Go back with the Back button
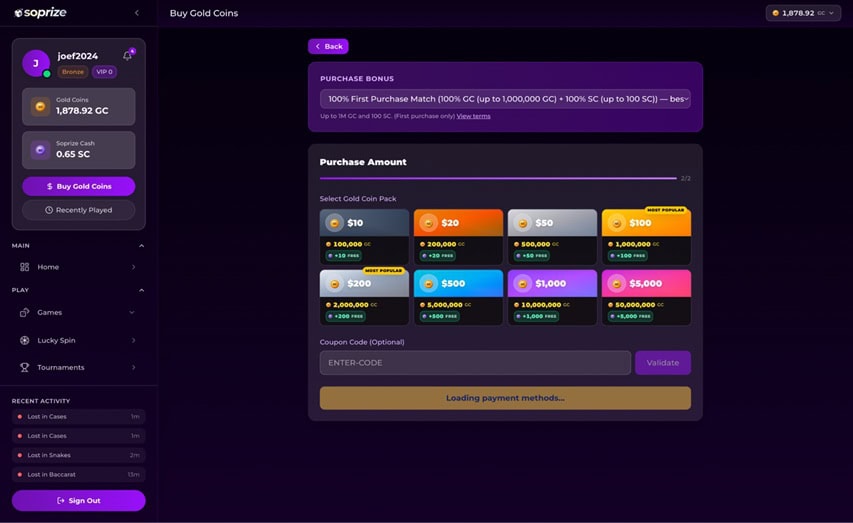Viewport: 853px width, 523px height. click(328, 46)
